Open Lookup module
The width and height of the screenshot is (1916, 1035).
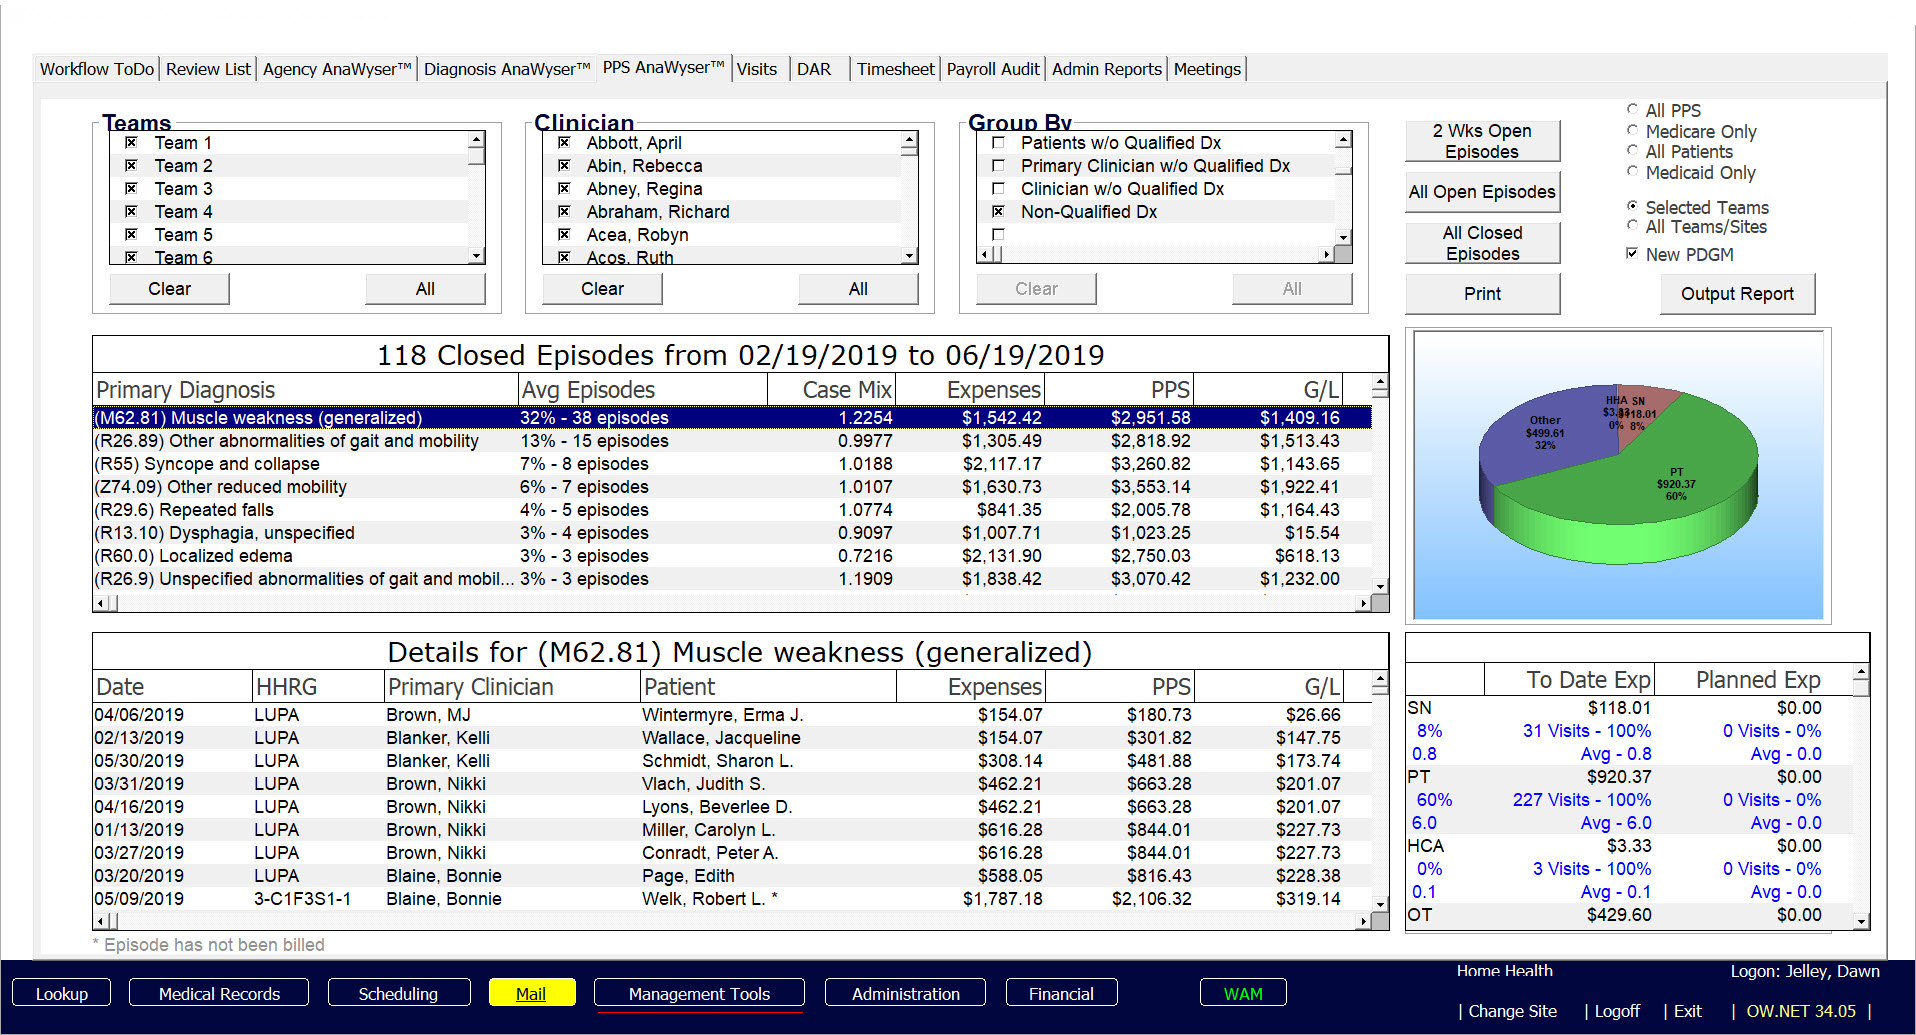[x=62, y=994]
